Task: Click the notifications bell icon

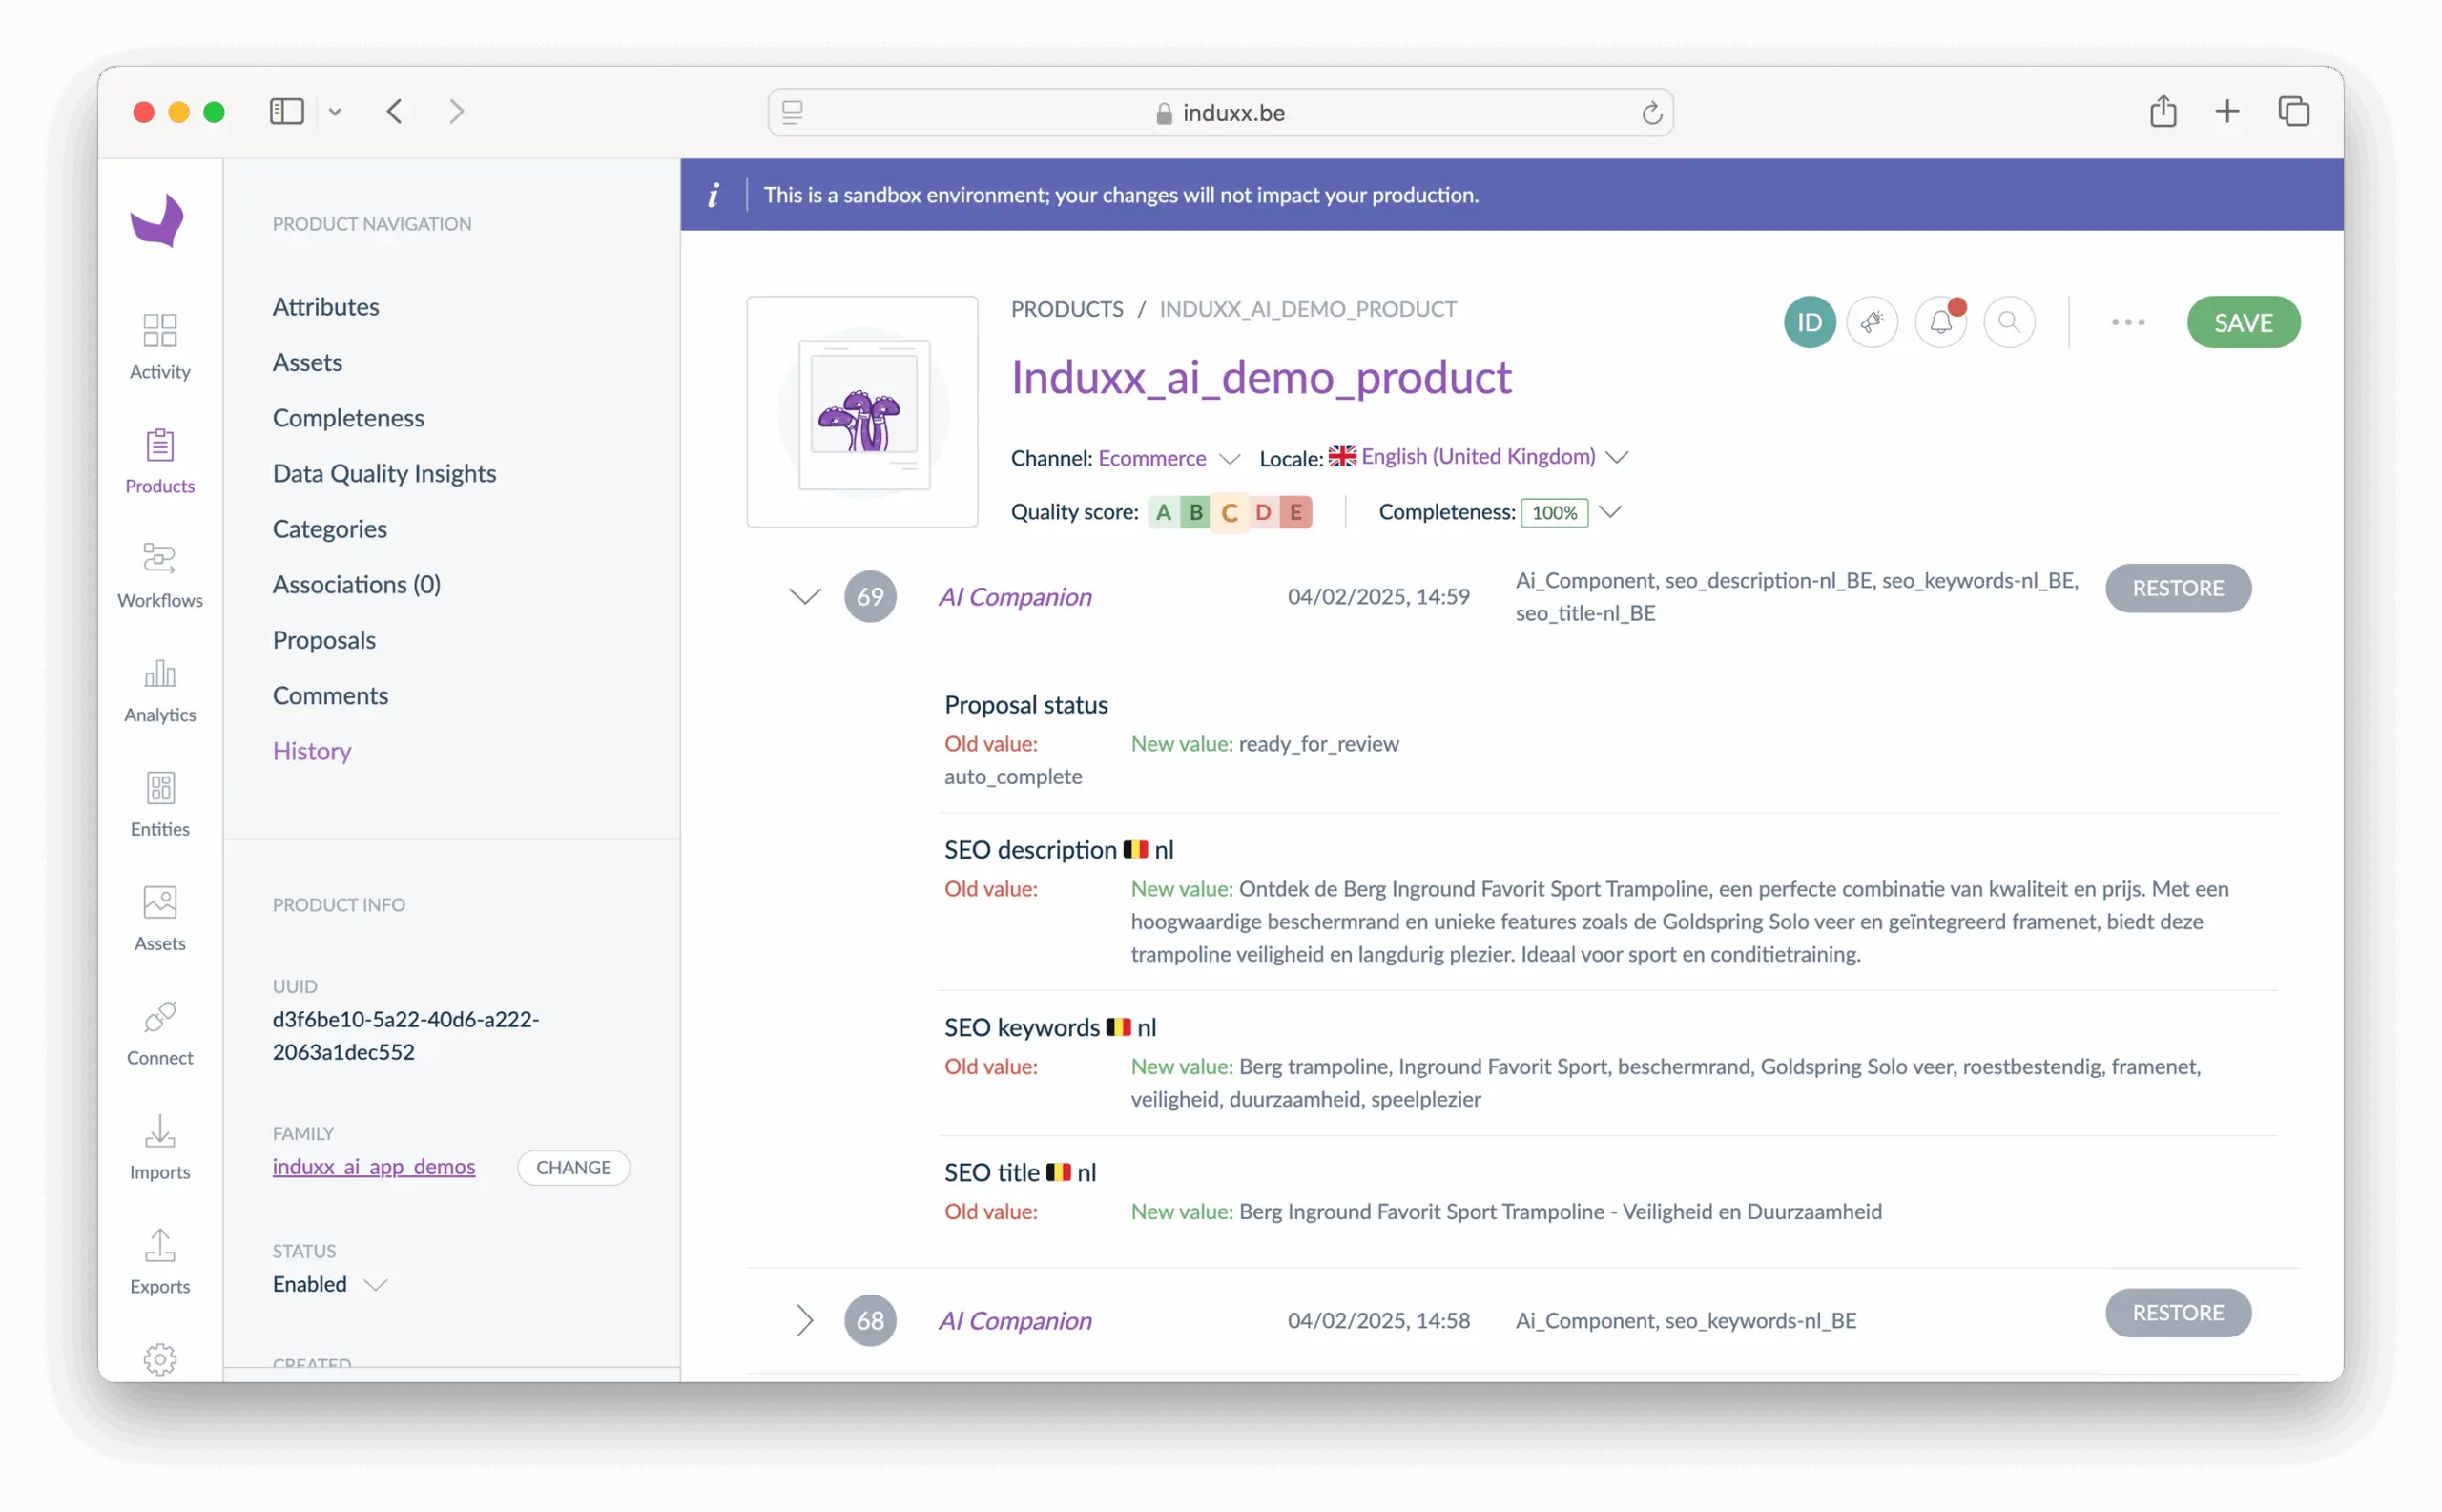Action: [1940, 322]
